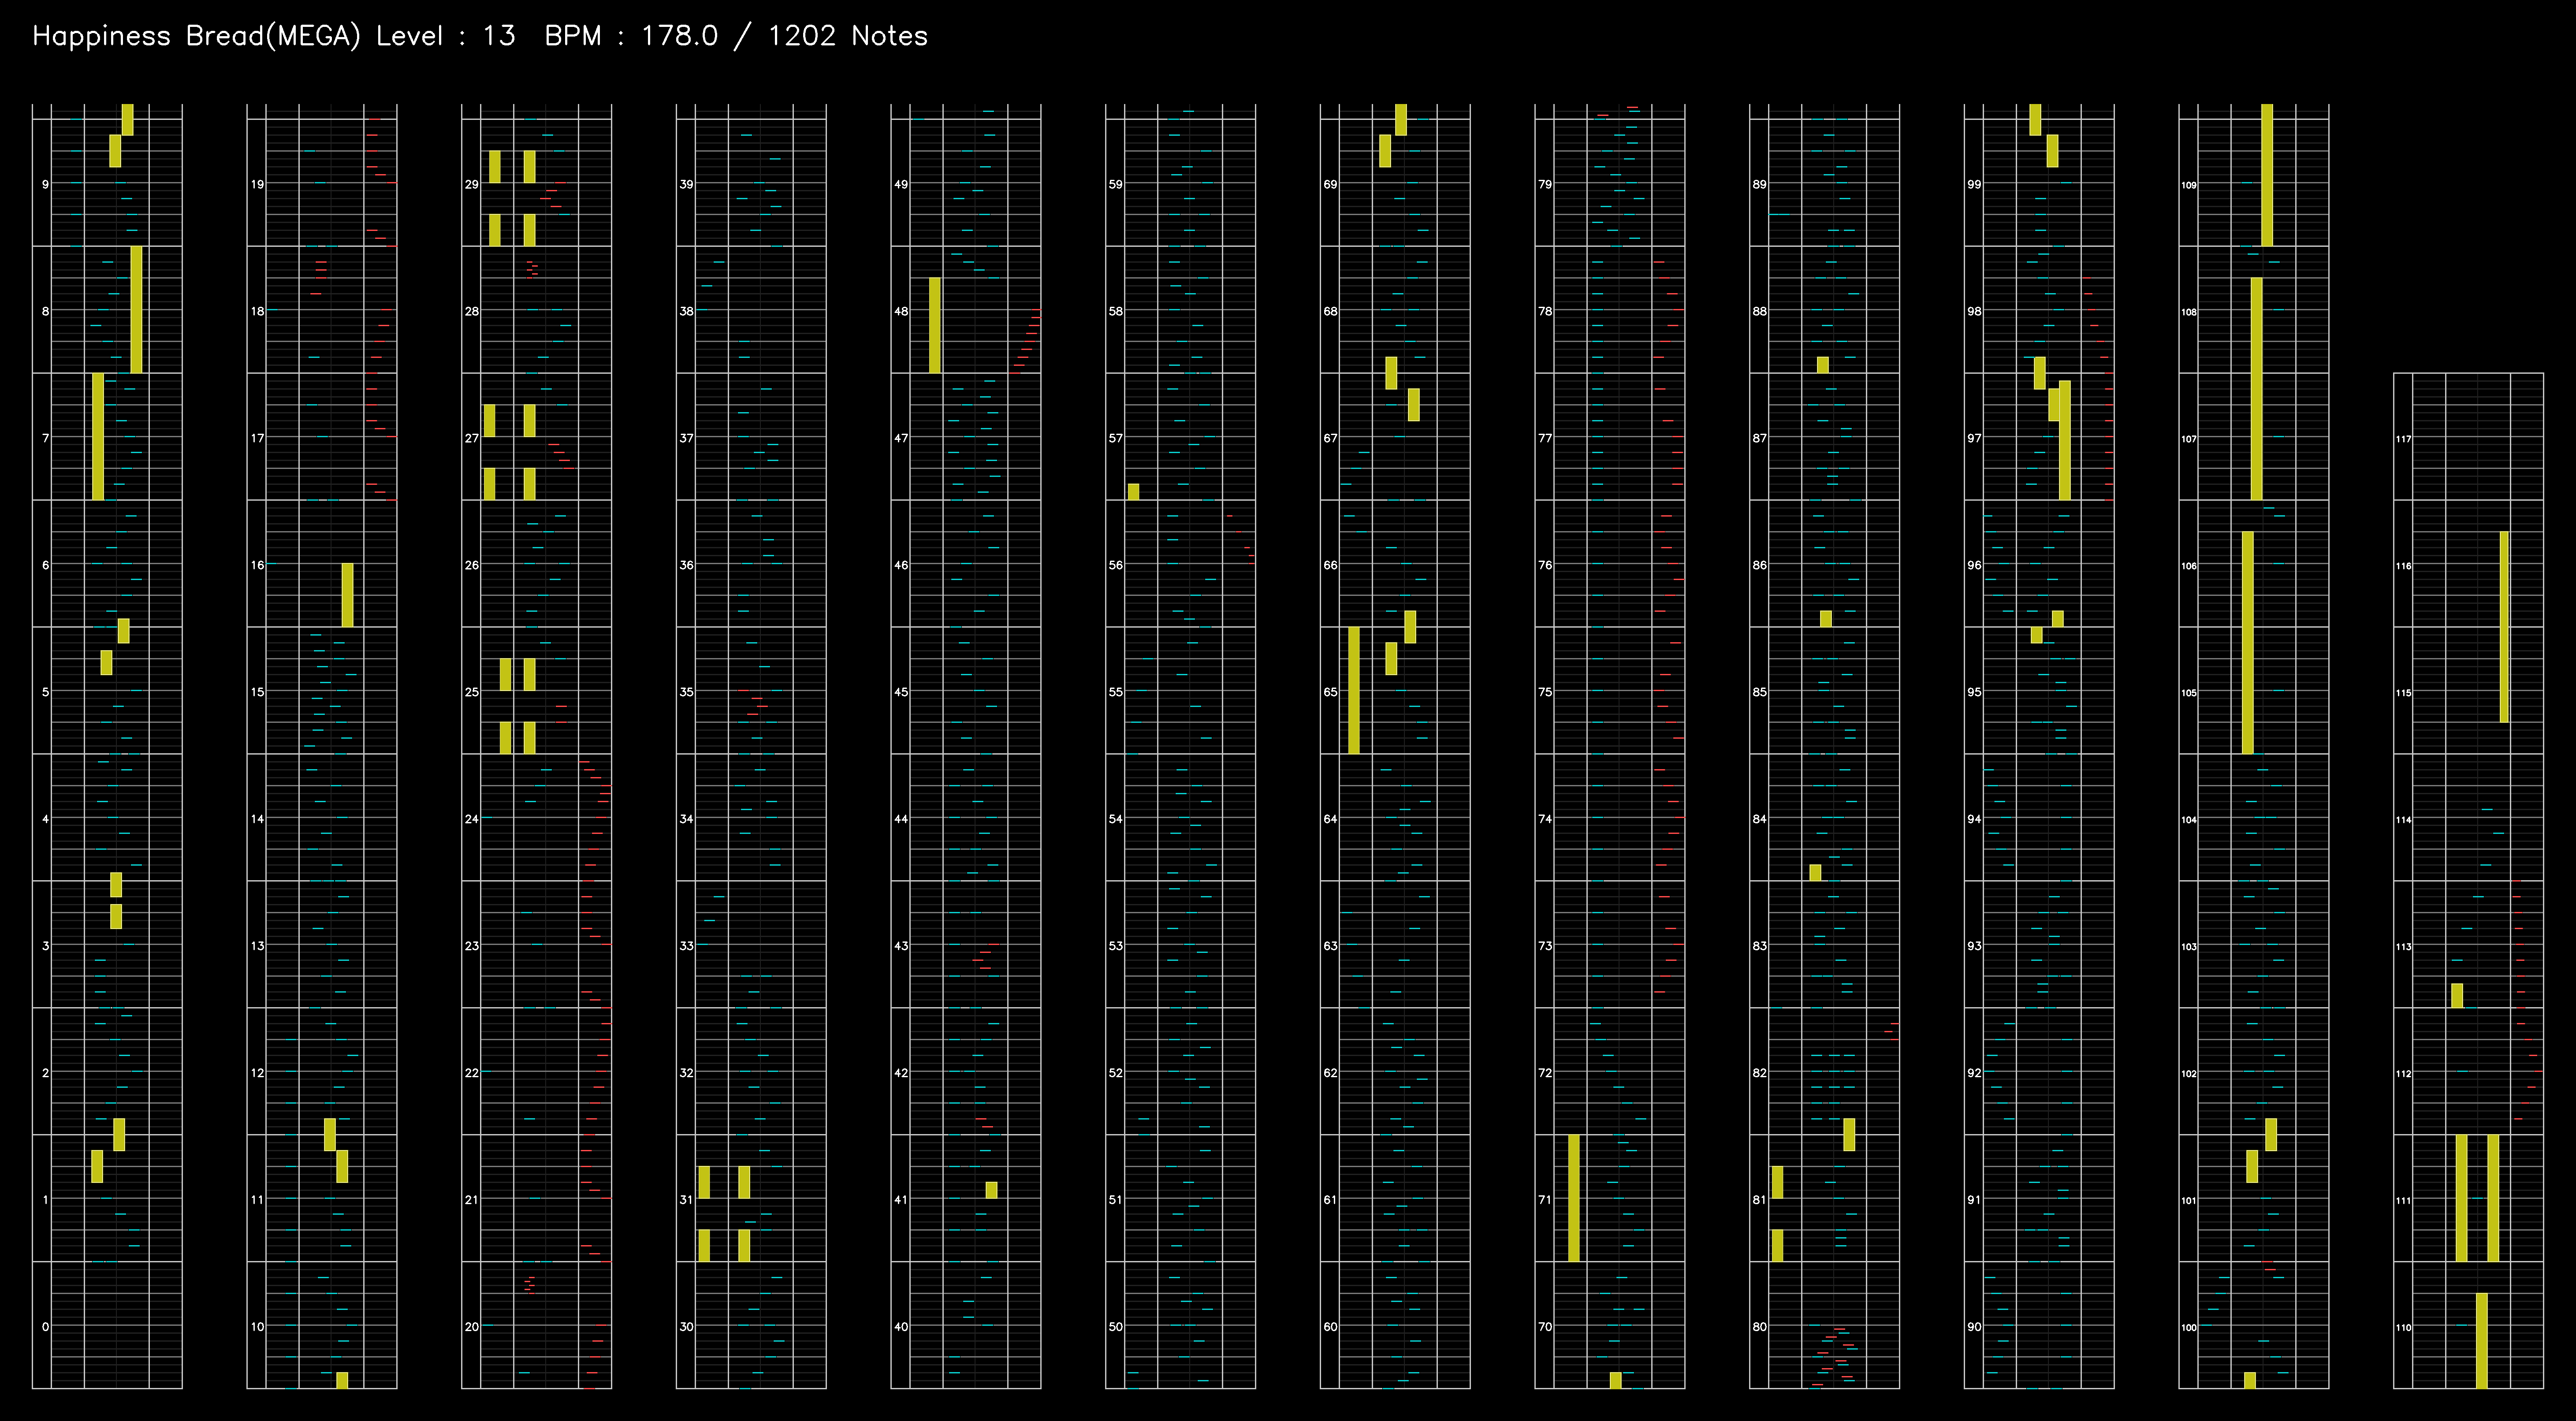Select the yellow hold note in measure 109
Image resolution: width=2576 pixels, height=1421 pixels.
(2267, 175)
